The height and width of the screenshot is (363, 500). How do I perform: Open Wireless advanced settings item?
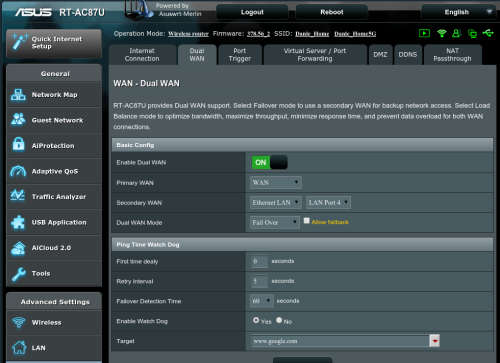point(54,322)
